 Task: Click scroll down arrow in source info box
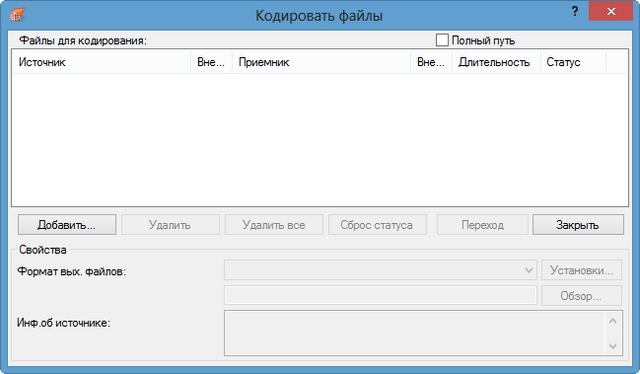pos(613,346)
